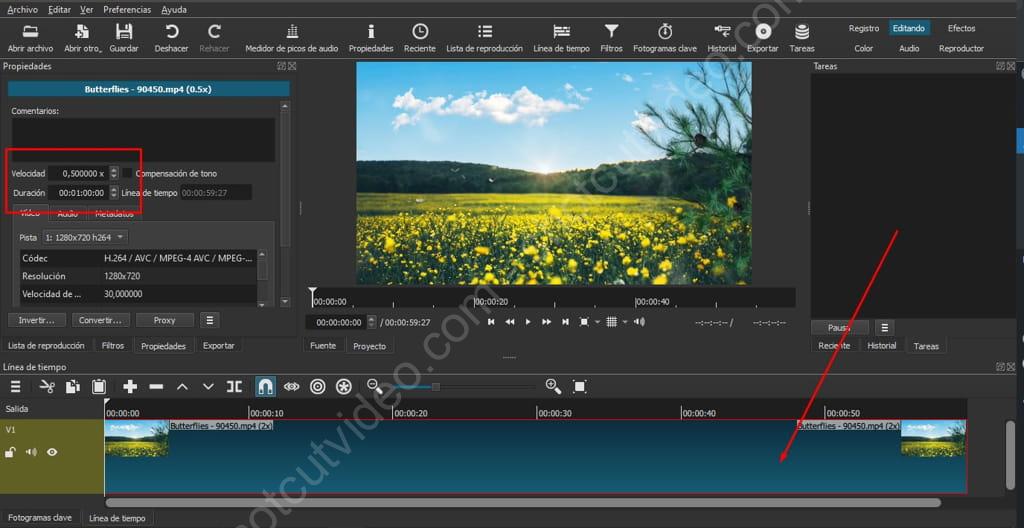Mute the V1 track speaker icon

pyautogui.click(x=31, y=452)
